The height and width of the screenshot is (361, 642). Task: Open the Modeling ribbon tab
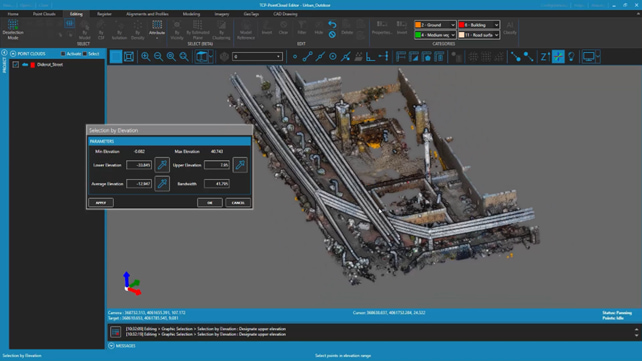pyautogui.click(x=191, y=14)
